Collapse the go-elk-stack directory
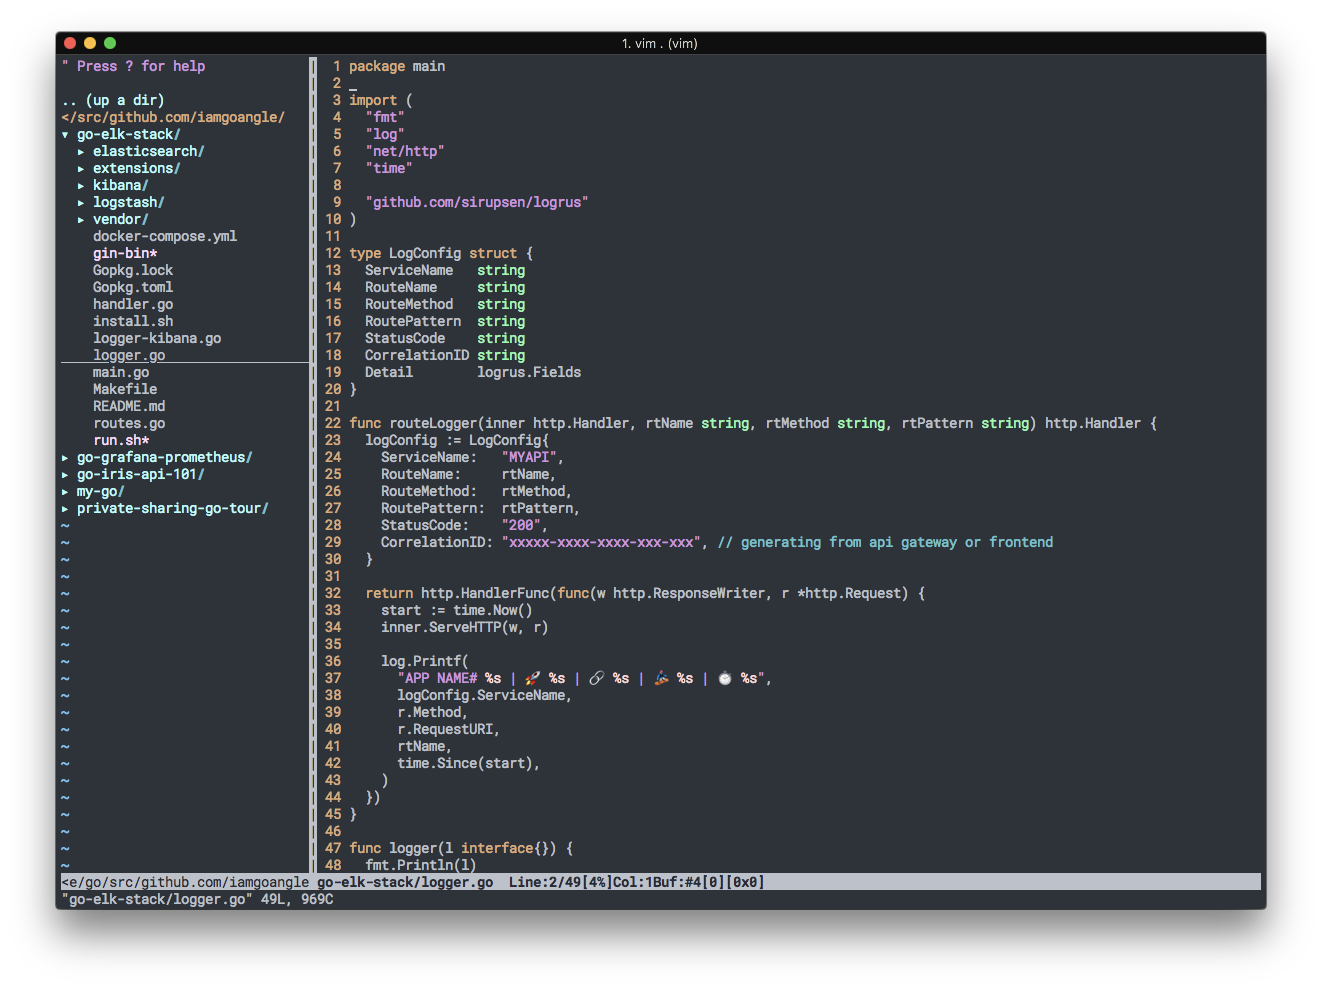 pyautogui.click(x=128, y=133)
